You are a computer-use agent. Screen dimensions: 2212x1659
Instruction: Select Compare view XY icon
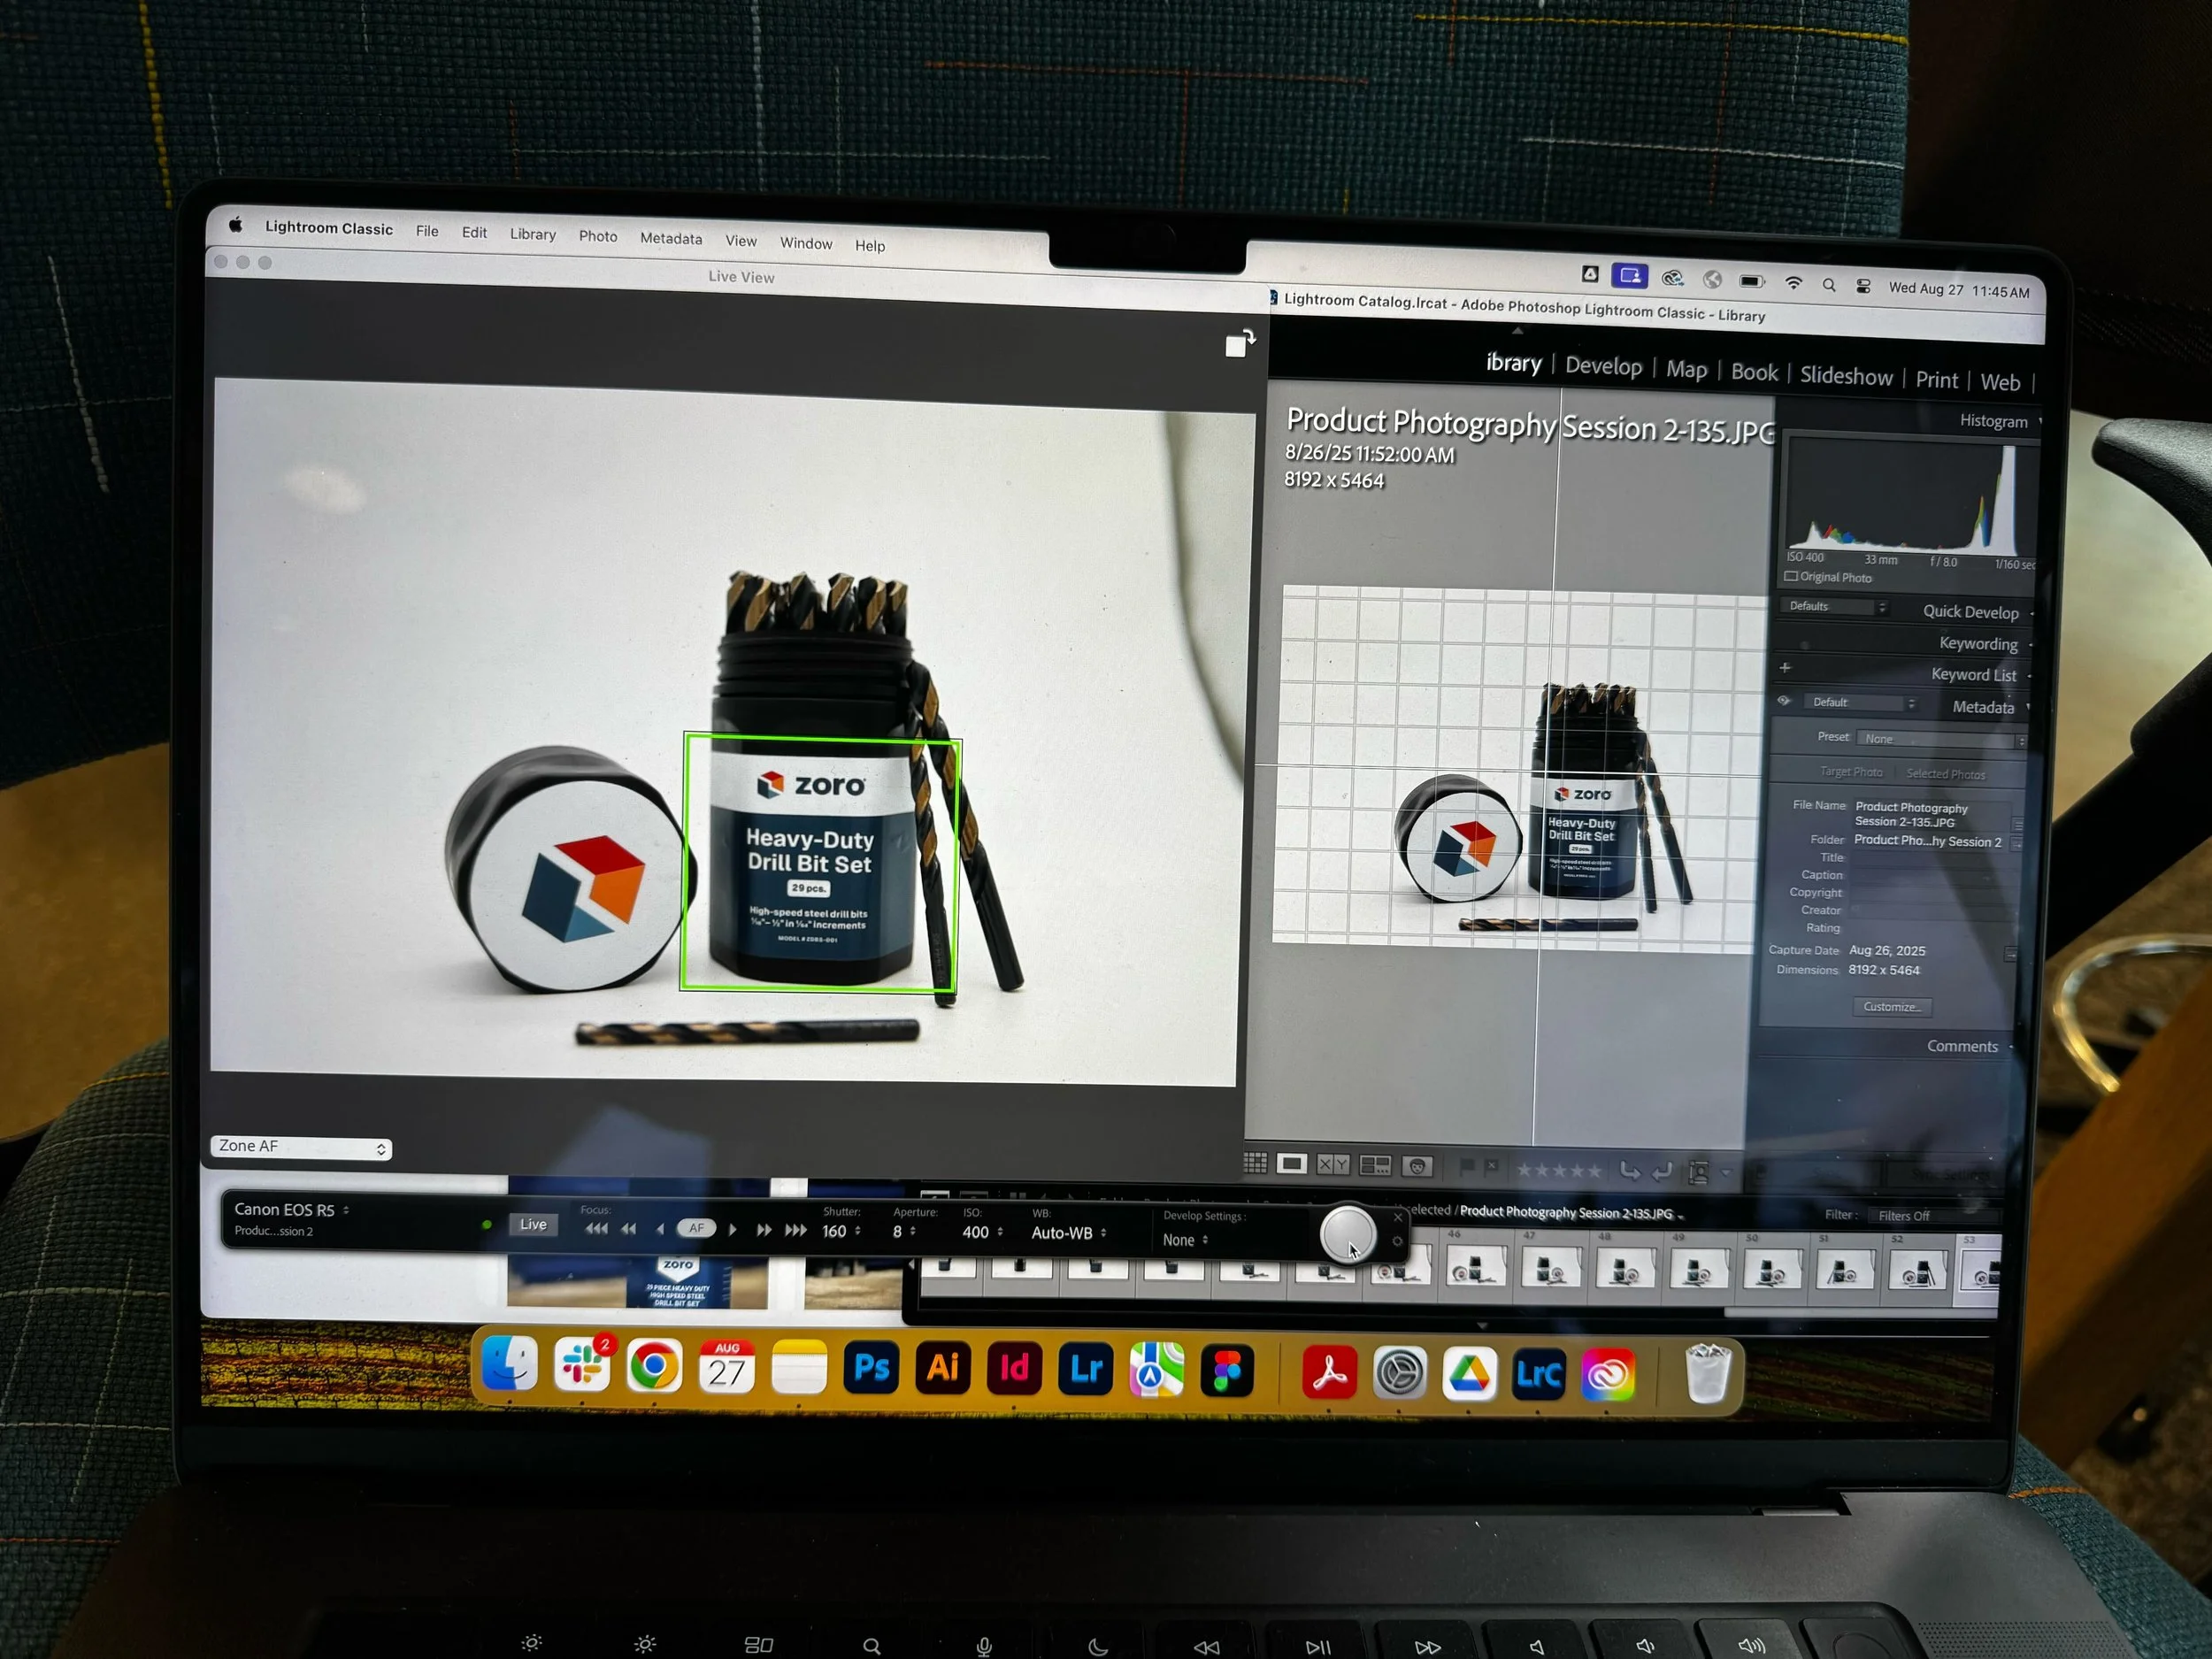(1333, 1165)
